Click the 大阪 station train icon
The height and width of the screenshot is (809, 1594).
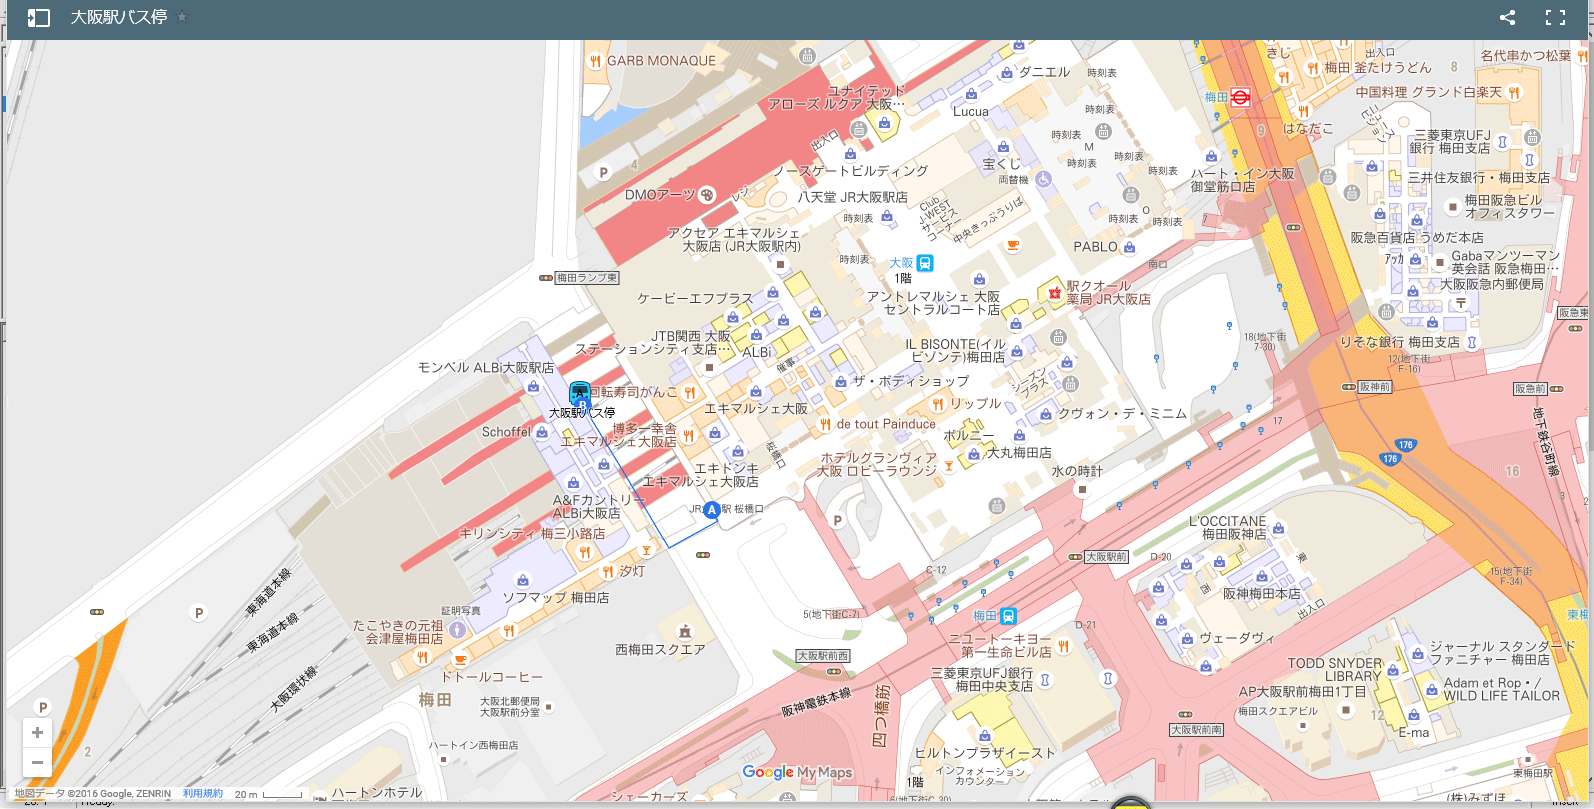click(x=925, y=263)
